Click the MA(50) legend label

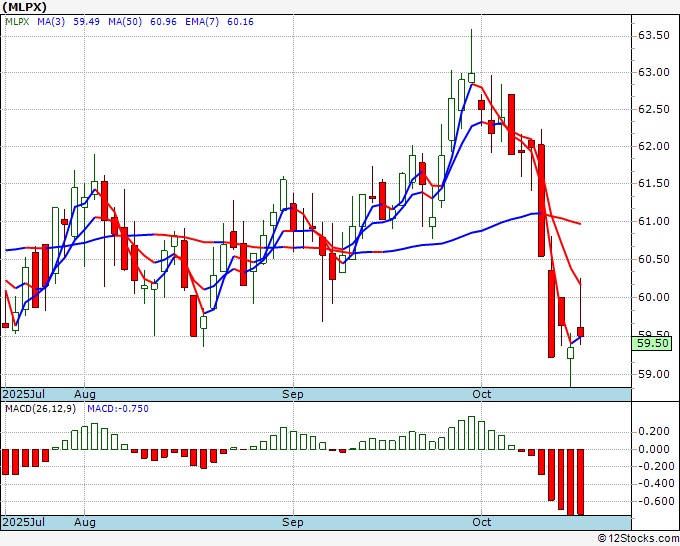tap(125, 22)
